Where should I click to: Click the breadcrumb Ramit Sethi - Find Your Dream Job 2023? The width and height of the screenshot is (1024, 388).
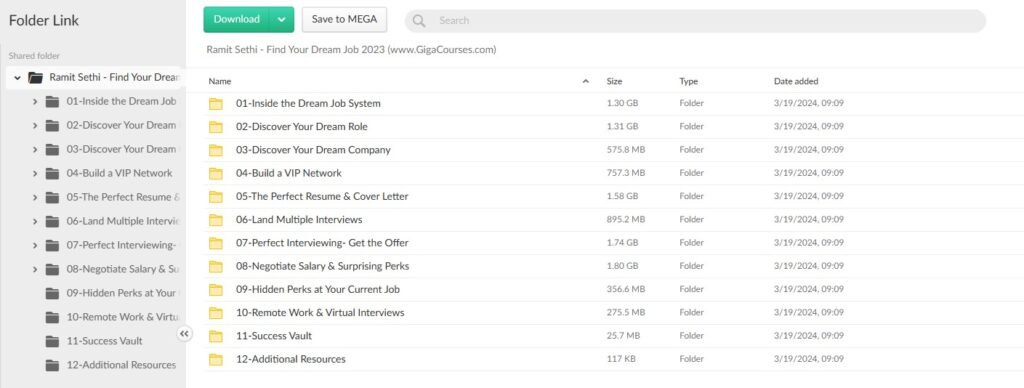(351, 50)
